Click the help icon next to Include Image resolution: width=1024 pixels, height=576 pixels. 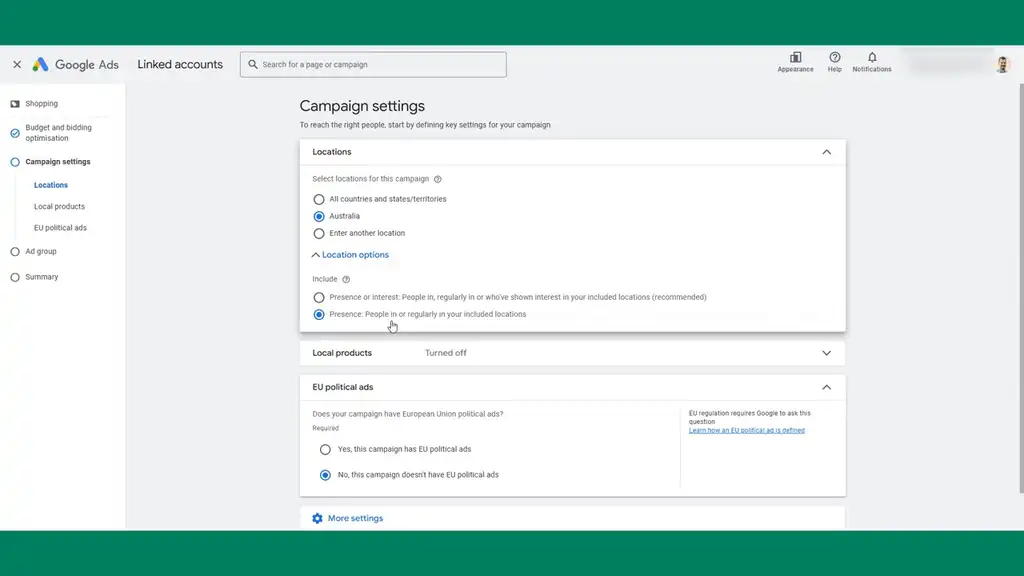pos(346,280)
